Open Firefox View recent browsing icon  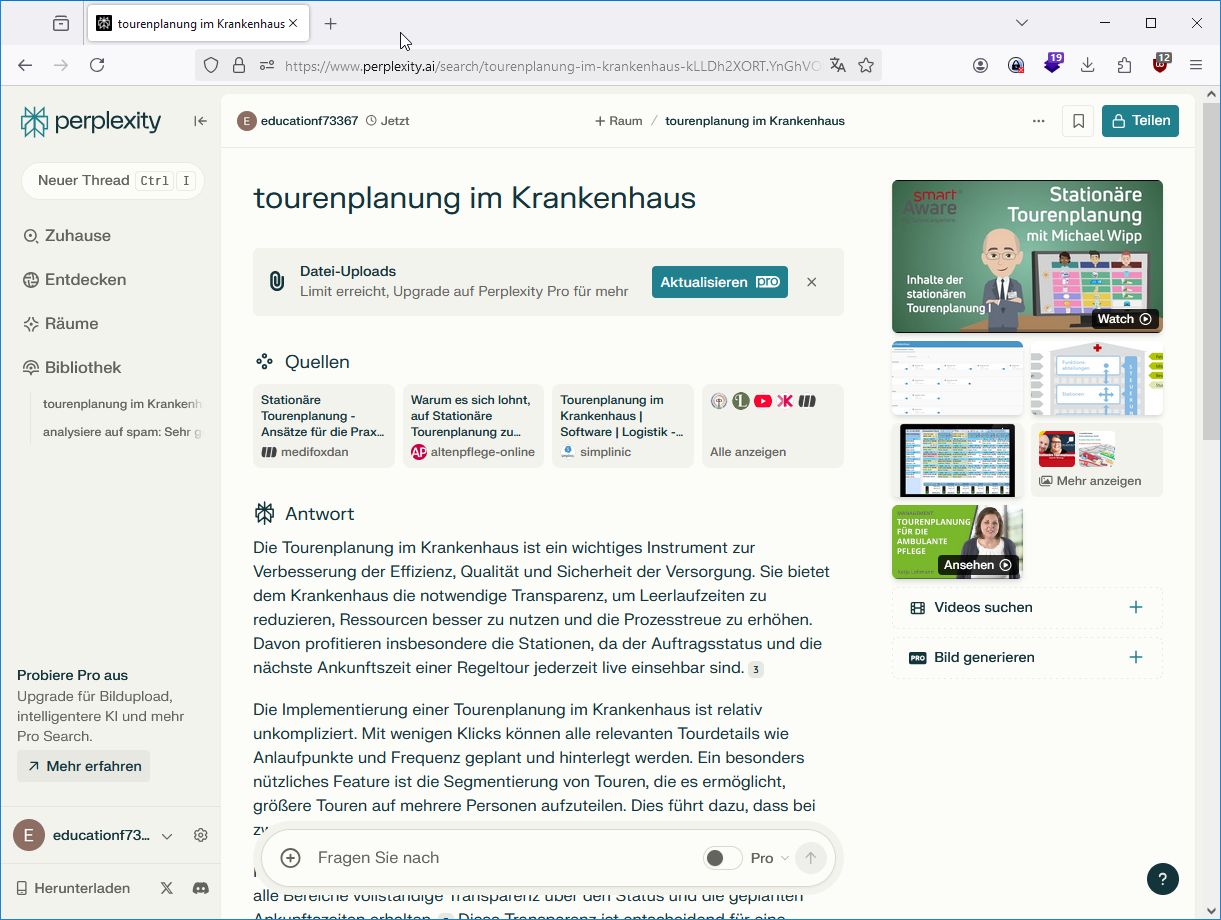61,23
